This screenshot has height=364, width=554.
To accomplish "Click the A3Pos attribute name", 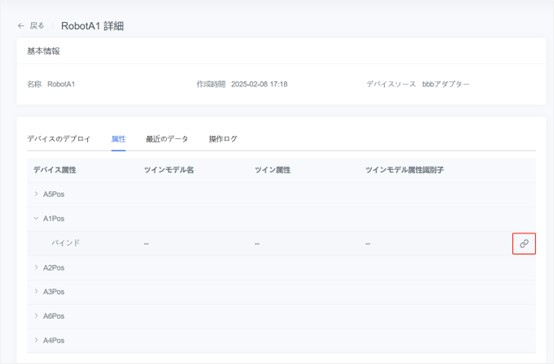I will [54, 292].
